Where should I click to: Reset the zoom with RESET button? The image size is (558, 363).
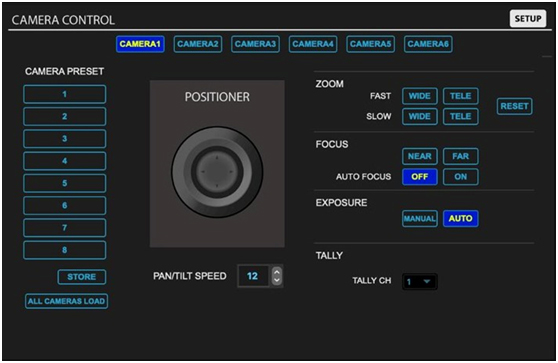point(515,106)
